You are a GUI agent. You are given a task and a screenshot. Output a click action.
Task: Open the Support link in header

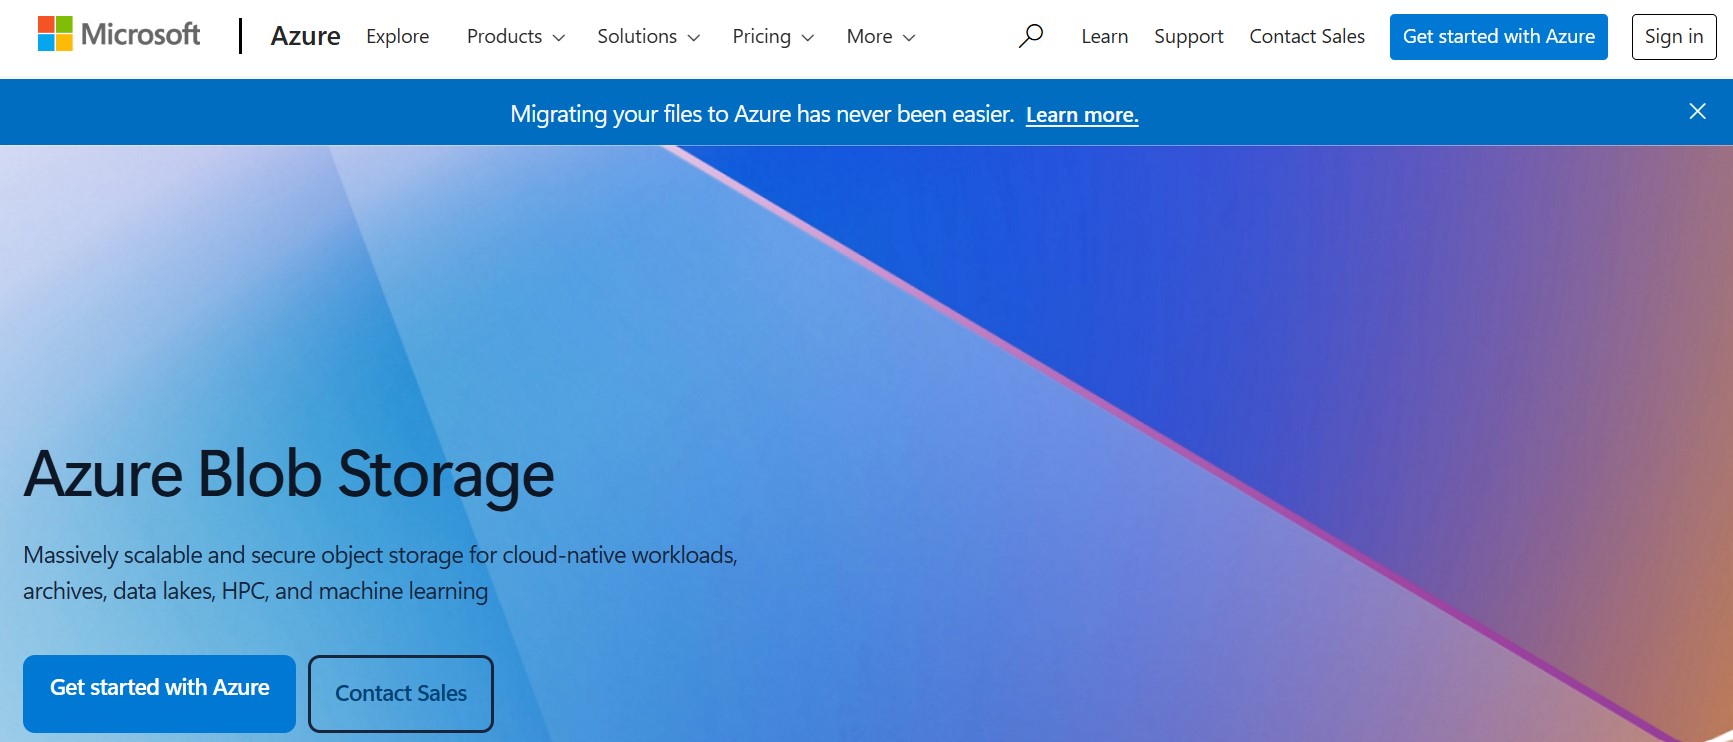click(x=1188, y=36)
